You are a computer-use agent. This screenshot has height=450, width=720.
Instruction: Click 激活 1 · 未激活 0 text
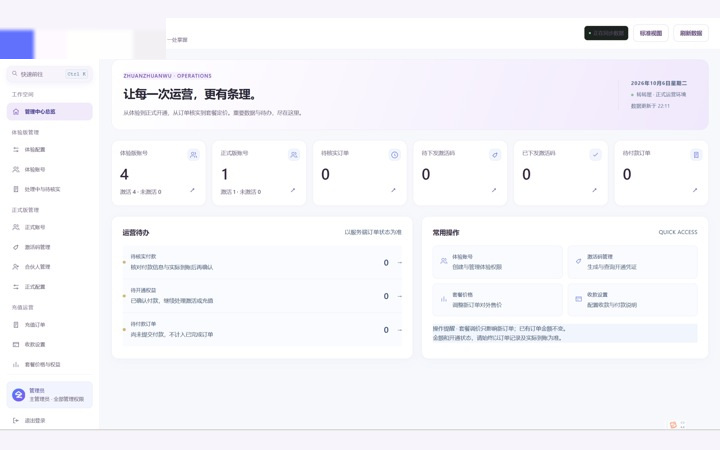pyautogui.click(x=241, y=192)
